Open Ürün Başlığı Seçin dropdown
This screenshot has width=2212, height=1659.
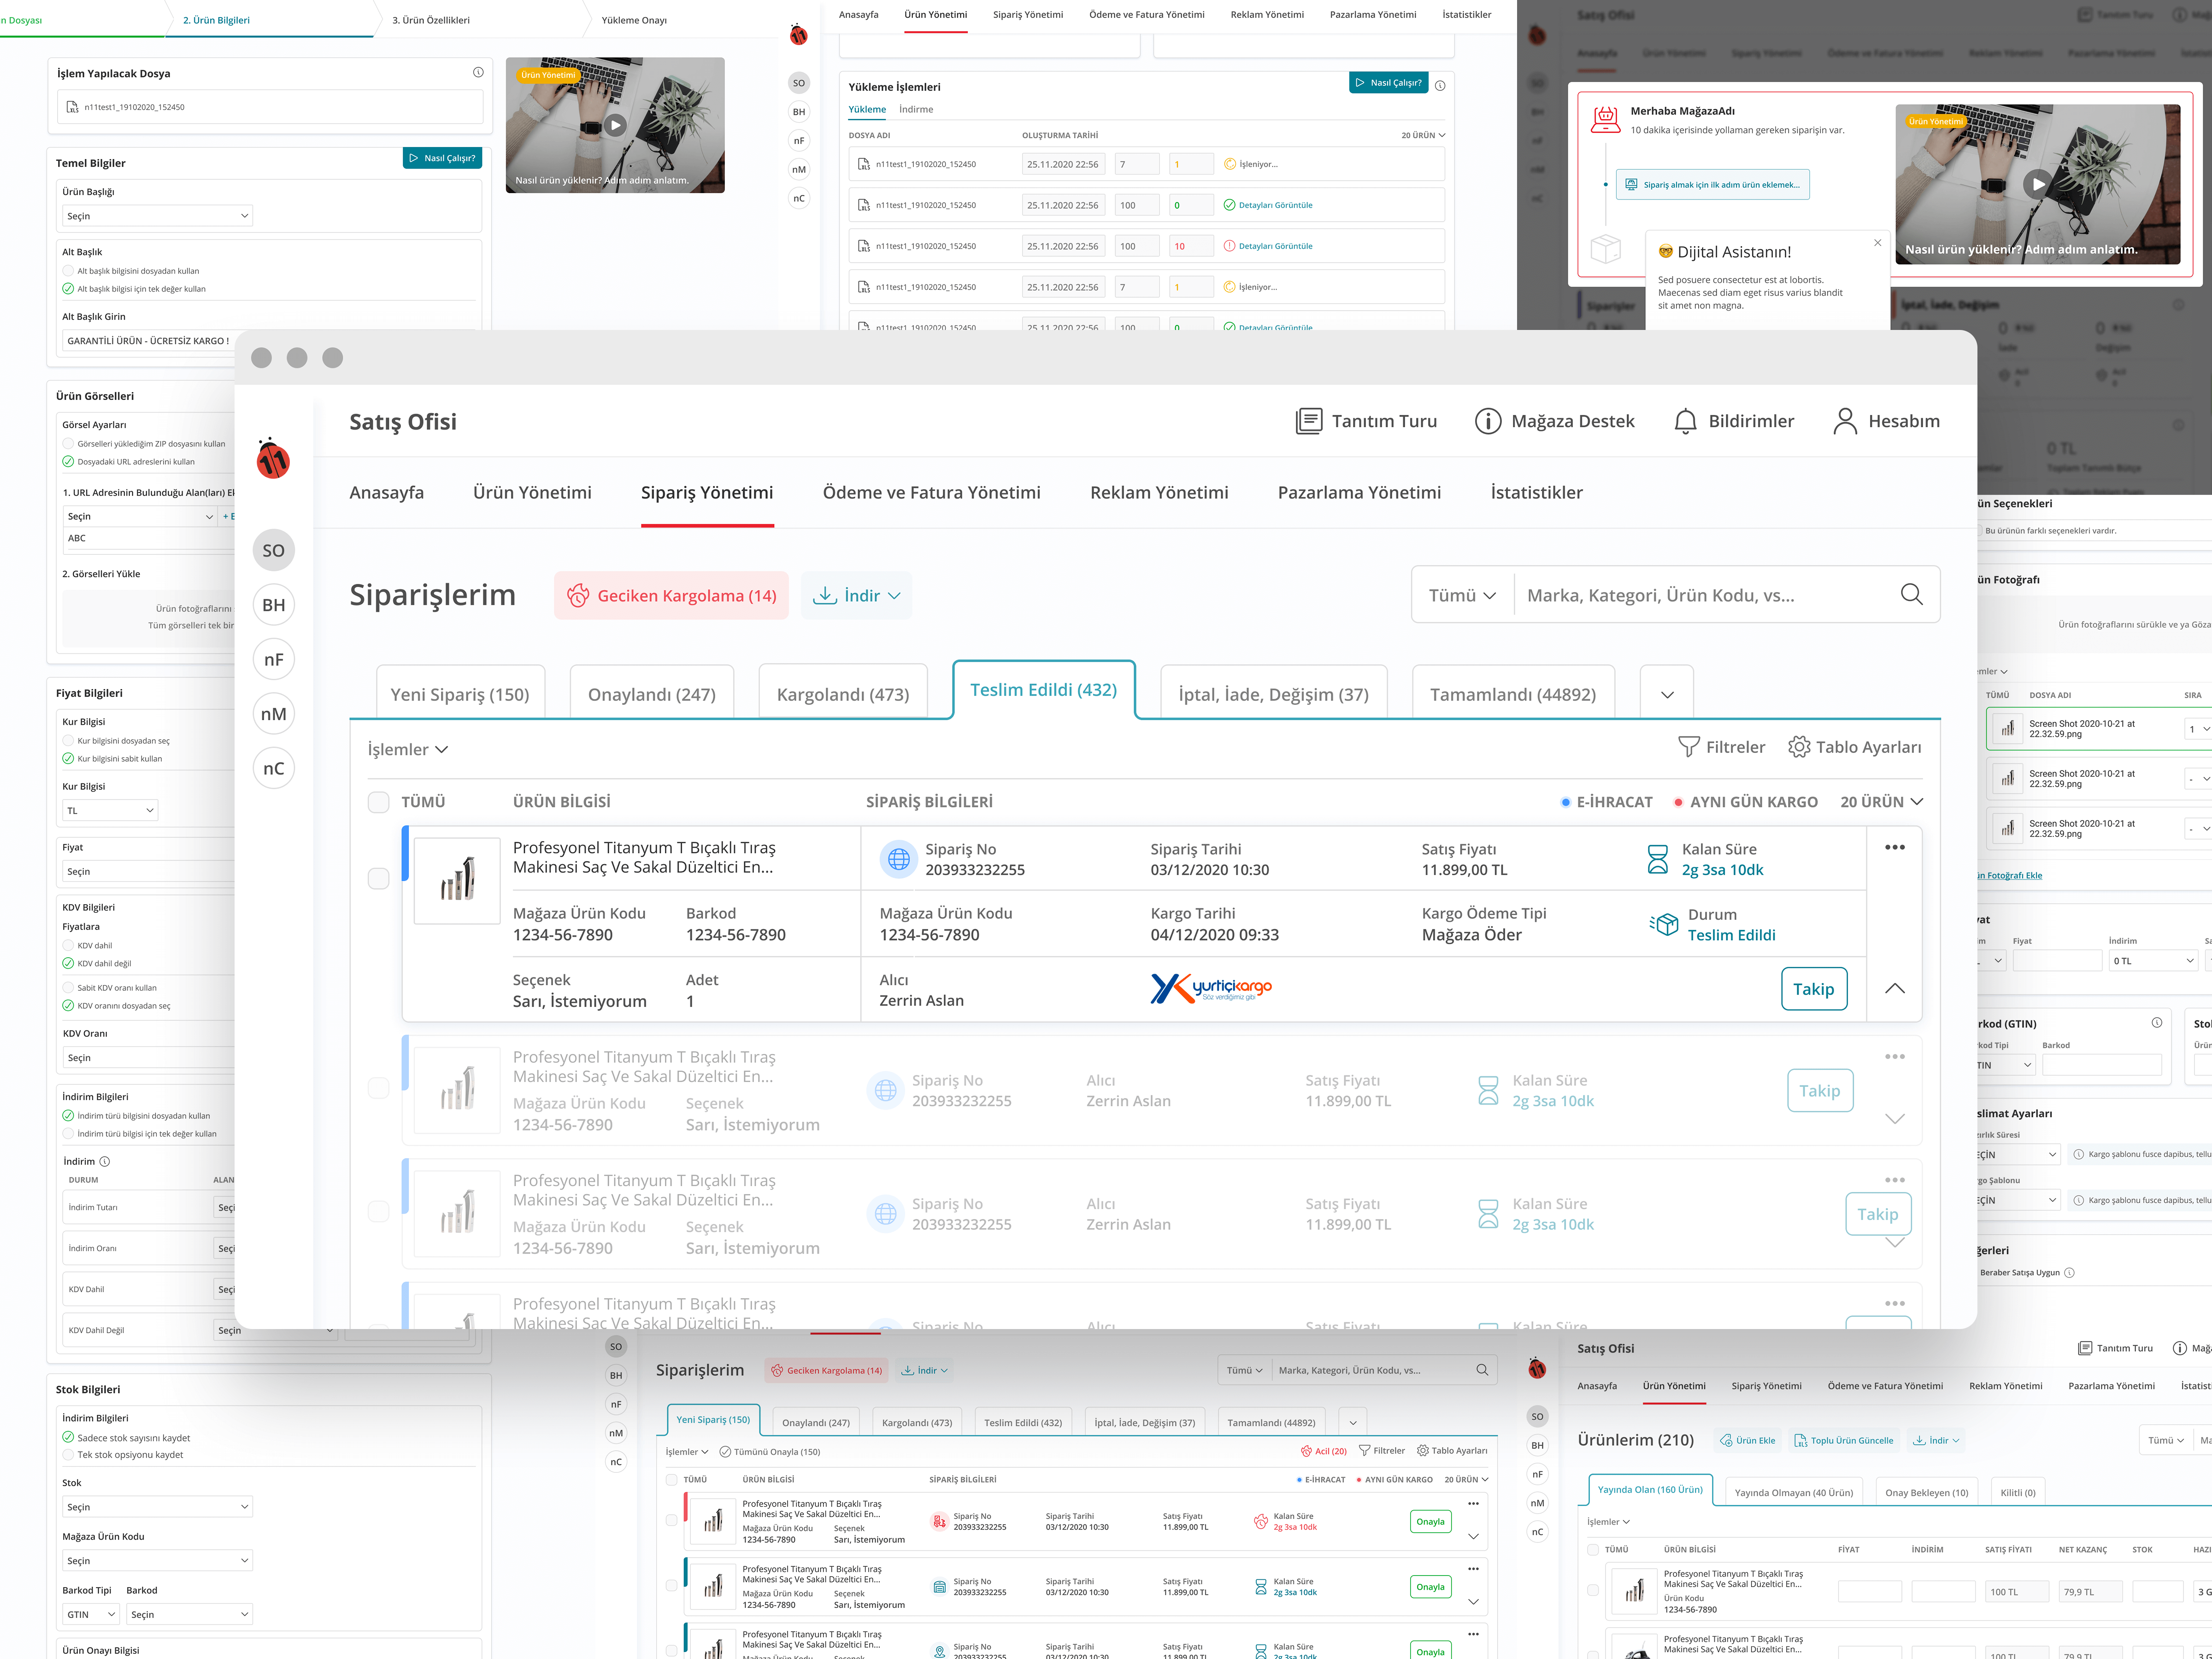(x=157, y=216)
